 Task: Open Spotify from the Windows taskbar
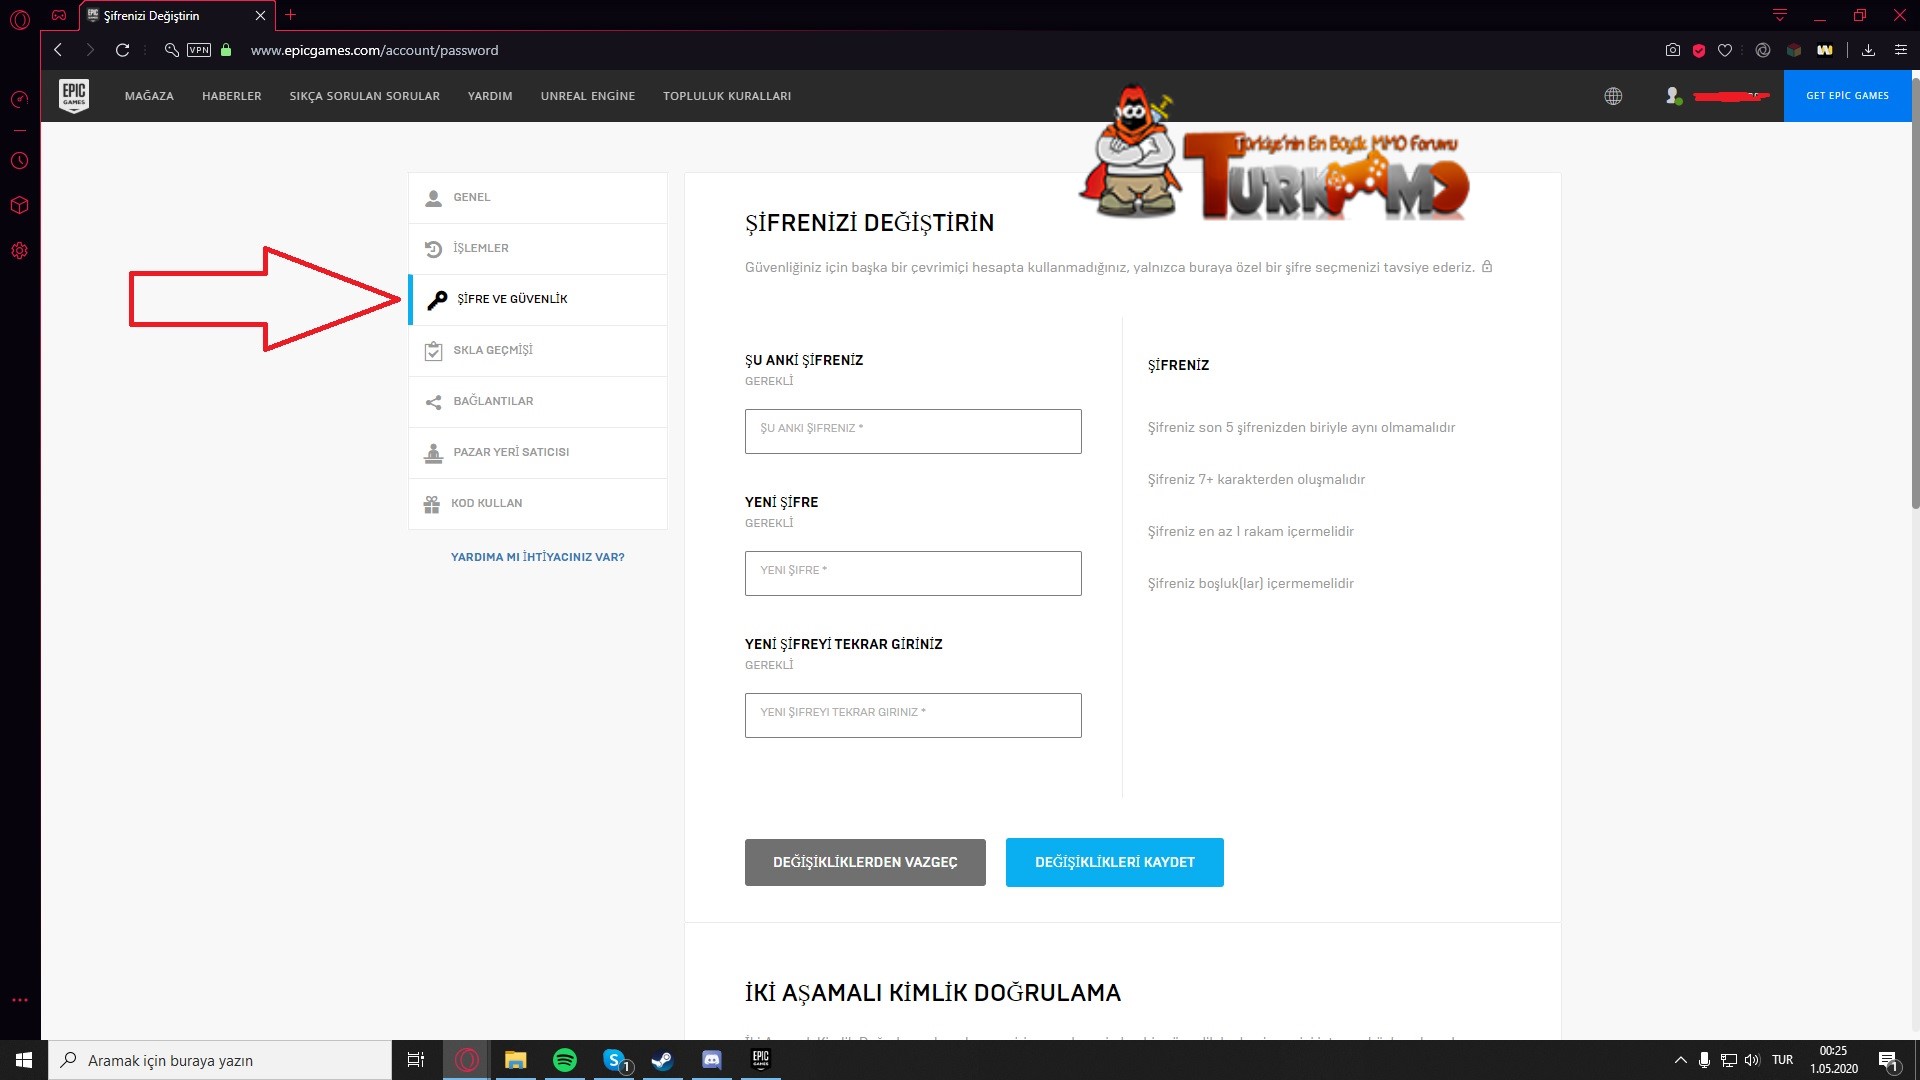[x=565, y=1060]
